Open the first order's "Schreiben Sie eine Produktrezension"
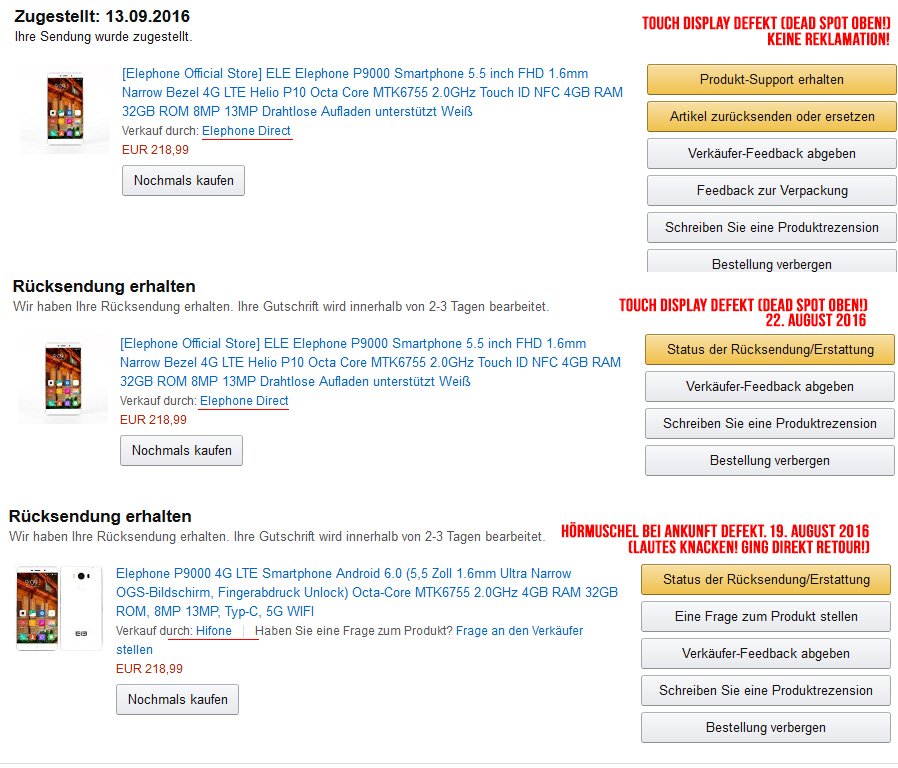 (771, 227)
